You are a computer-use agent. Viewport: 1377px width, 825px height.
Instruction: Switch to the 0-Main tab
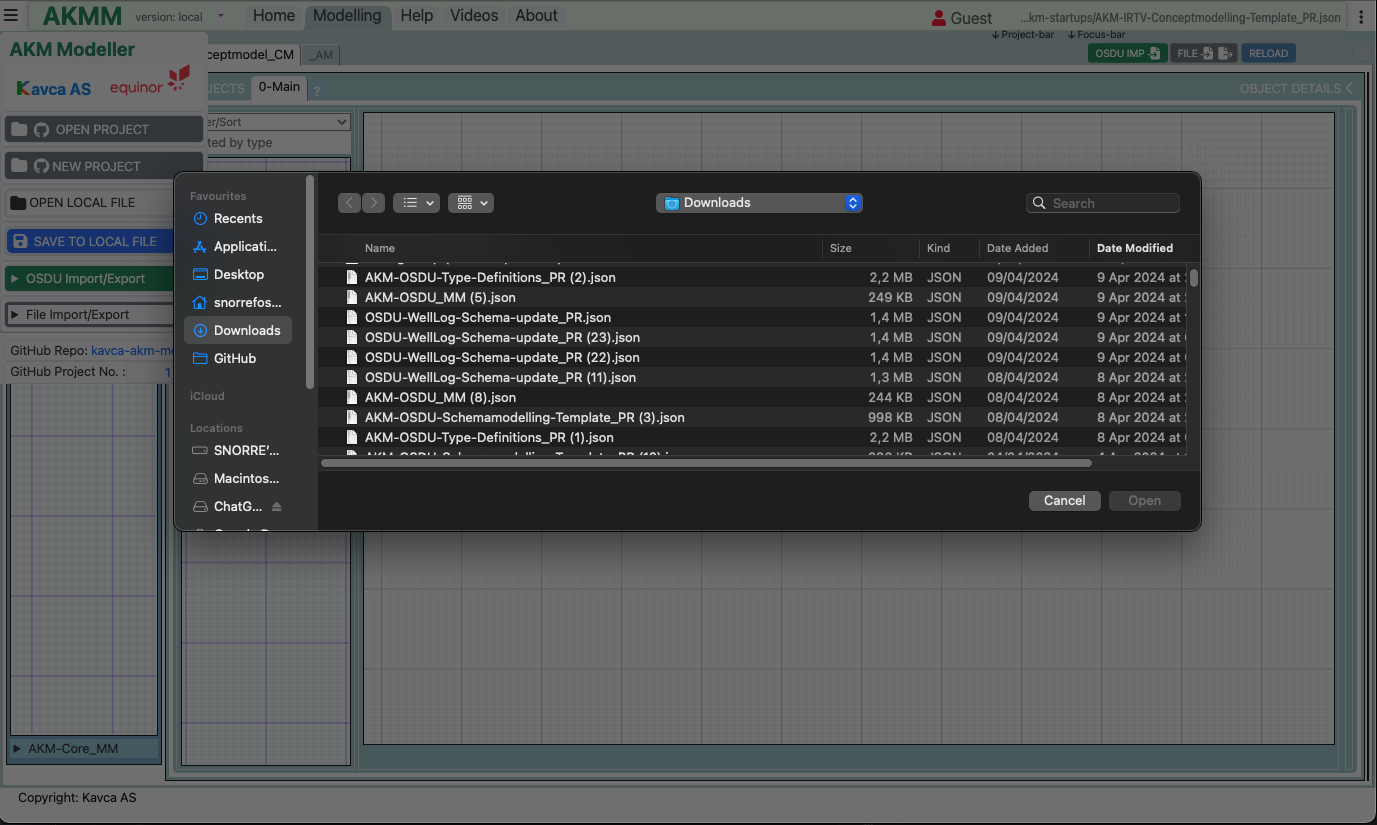pyautogui.click(x=279, y=87)
